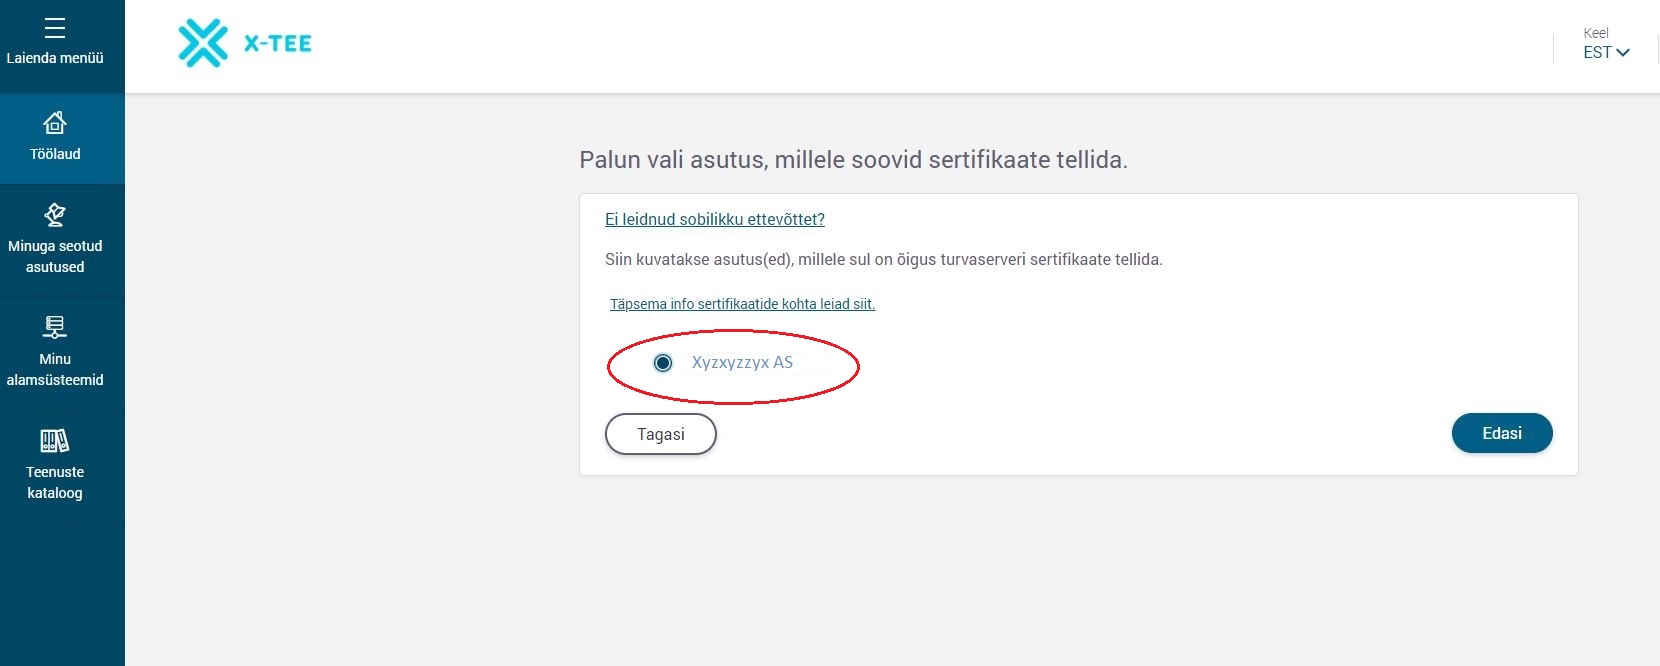
Task: Follow 'Täpsema info sertifikaatide kohta' link
Action: coord(742,304)
